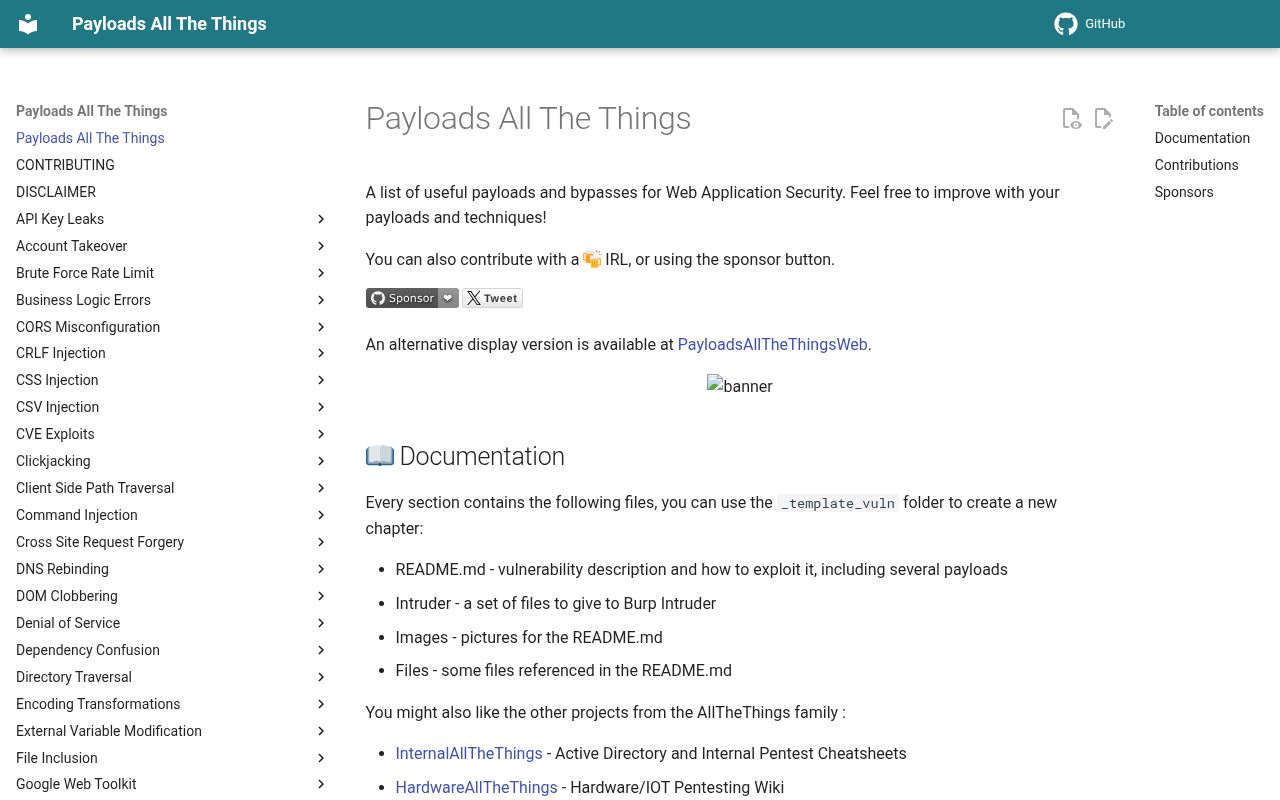1280x800 pixels.
Task: Open Command Injection section label
Action: [x=77, y=515]
